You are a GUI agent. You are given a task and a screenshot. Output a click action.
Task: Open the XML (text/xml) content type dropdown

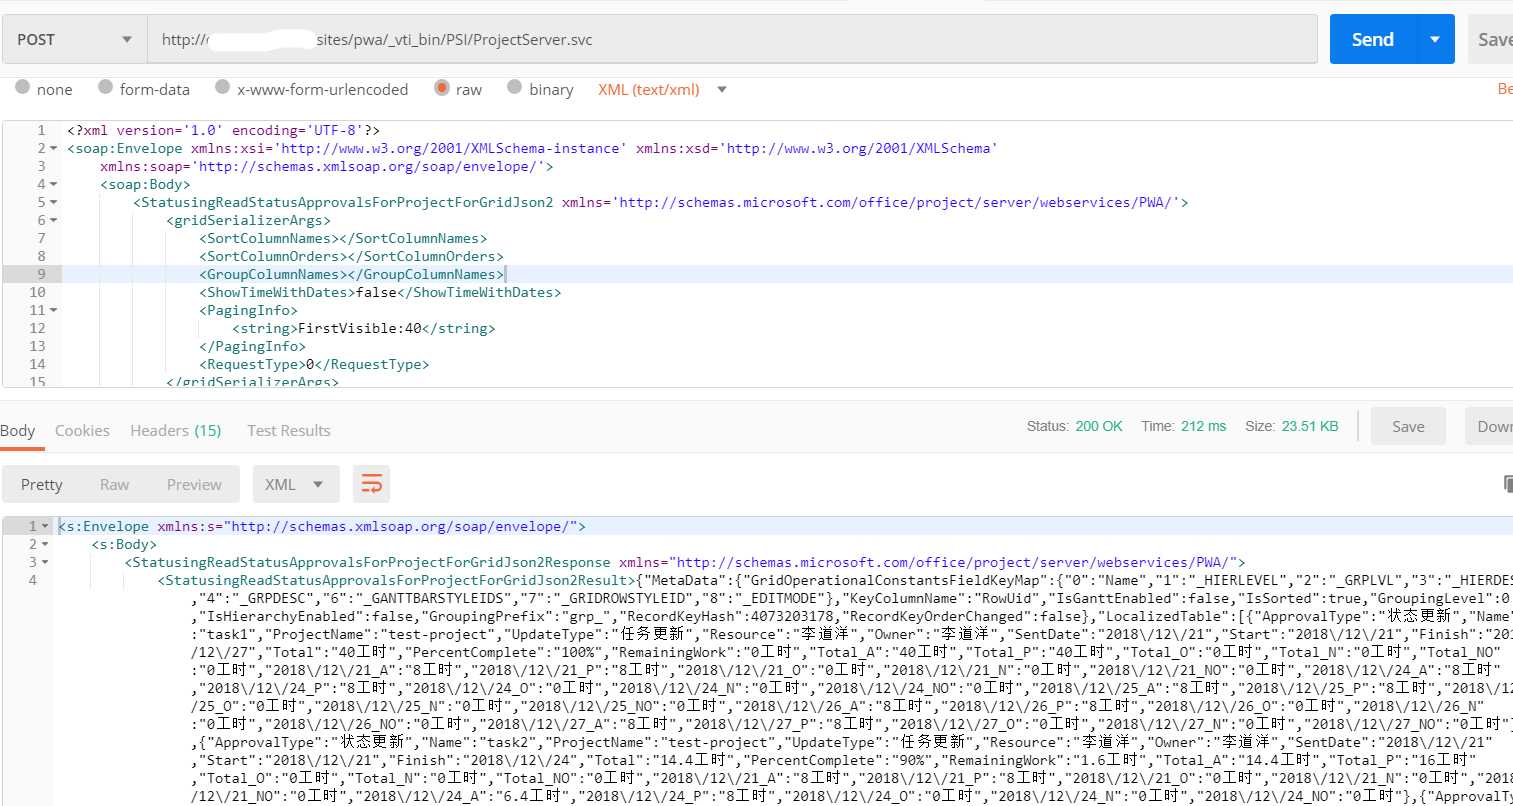point(662,89)
